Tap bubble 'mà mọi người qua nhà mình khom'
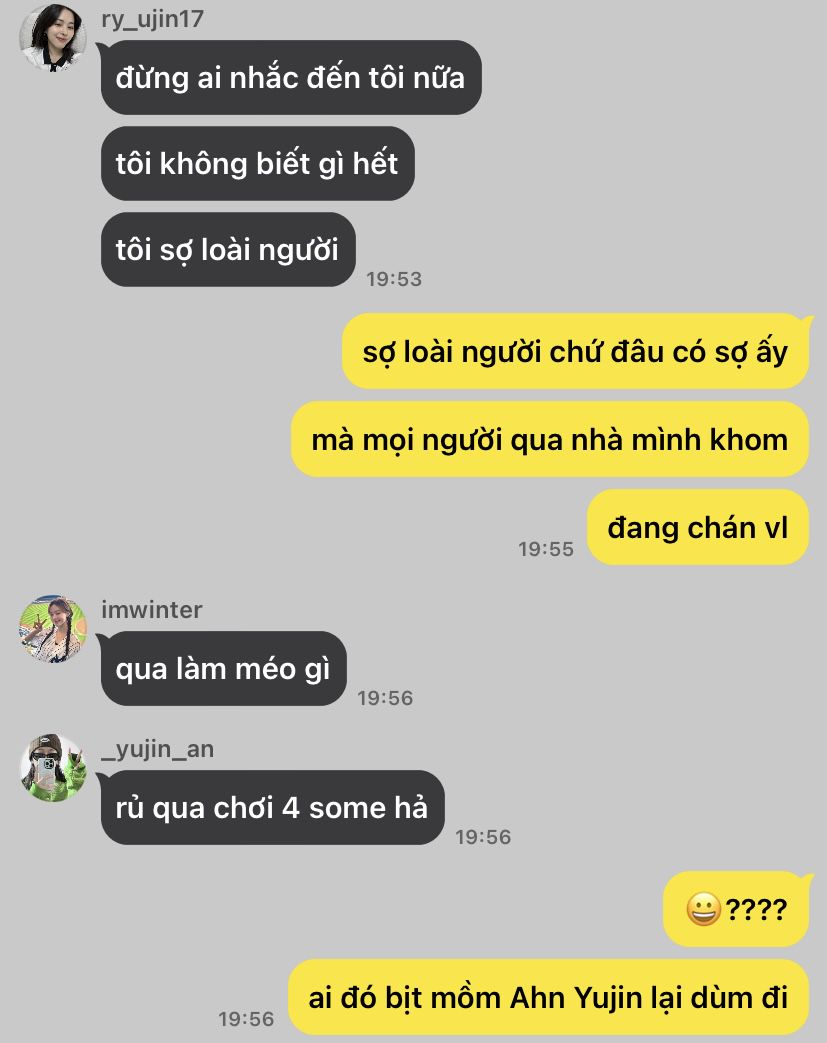The image size is (827, 1043). pos(550,439)
